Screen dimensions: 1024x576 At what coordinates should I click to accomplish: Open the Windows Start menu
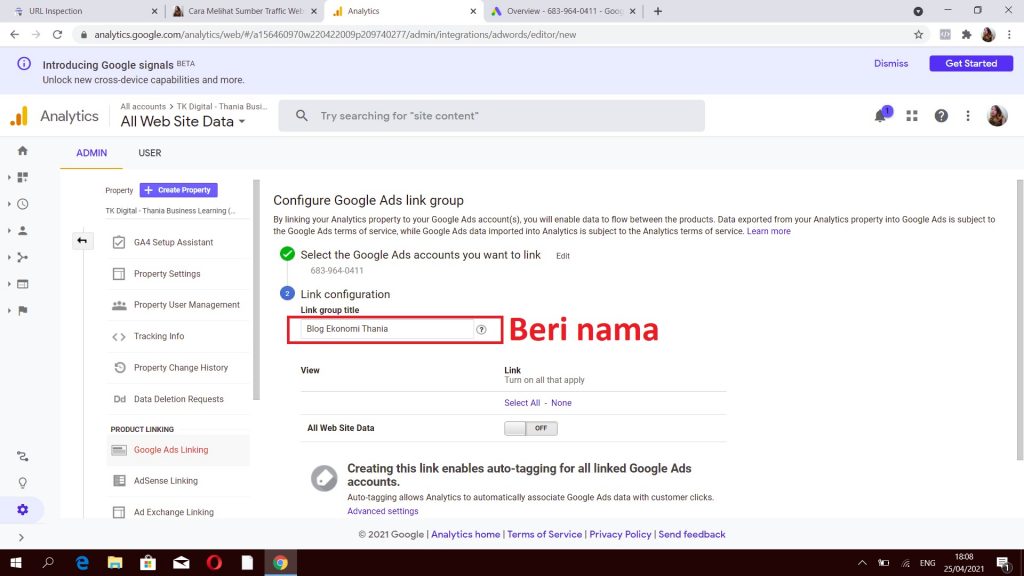tap(16, 562)
